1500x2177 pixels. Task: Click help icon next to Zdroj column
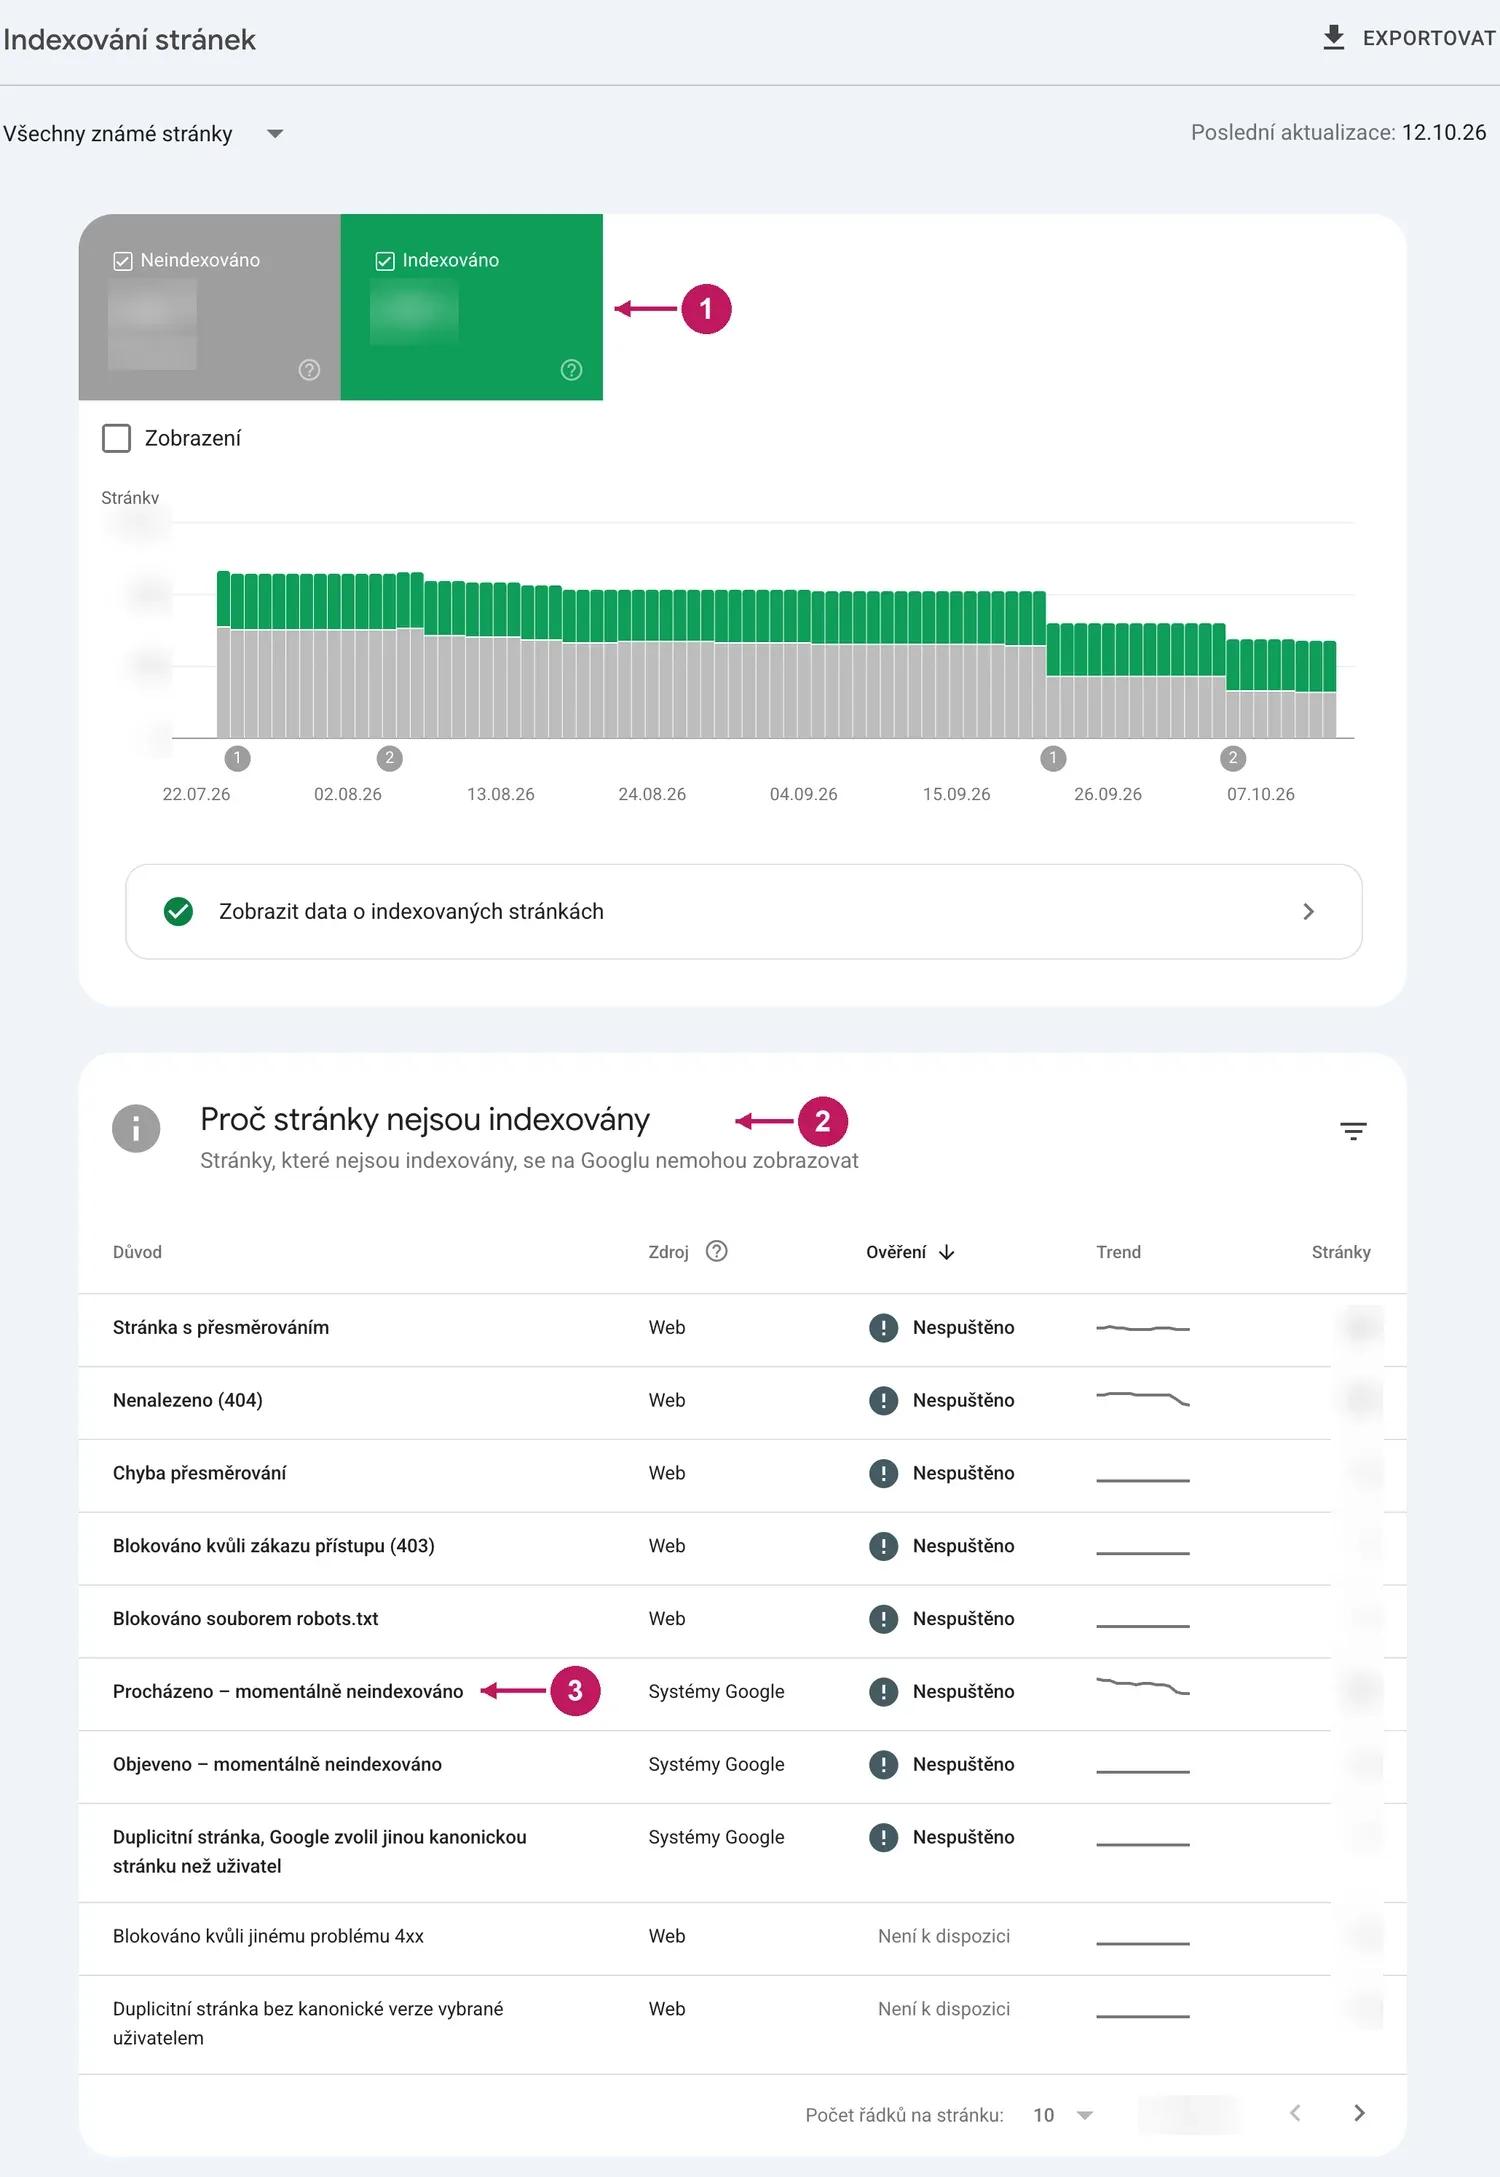tap(716, 1251)
